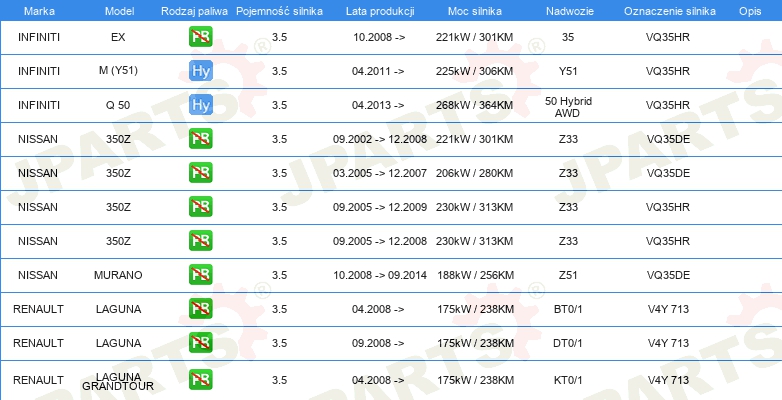
Task: Click the Moc silnika column header
Action: (x=475, y=11)
